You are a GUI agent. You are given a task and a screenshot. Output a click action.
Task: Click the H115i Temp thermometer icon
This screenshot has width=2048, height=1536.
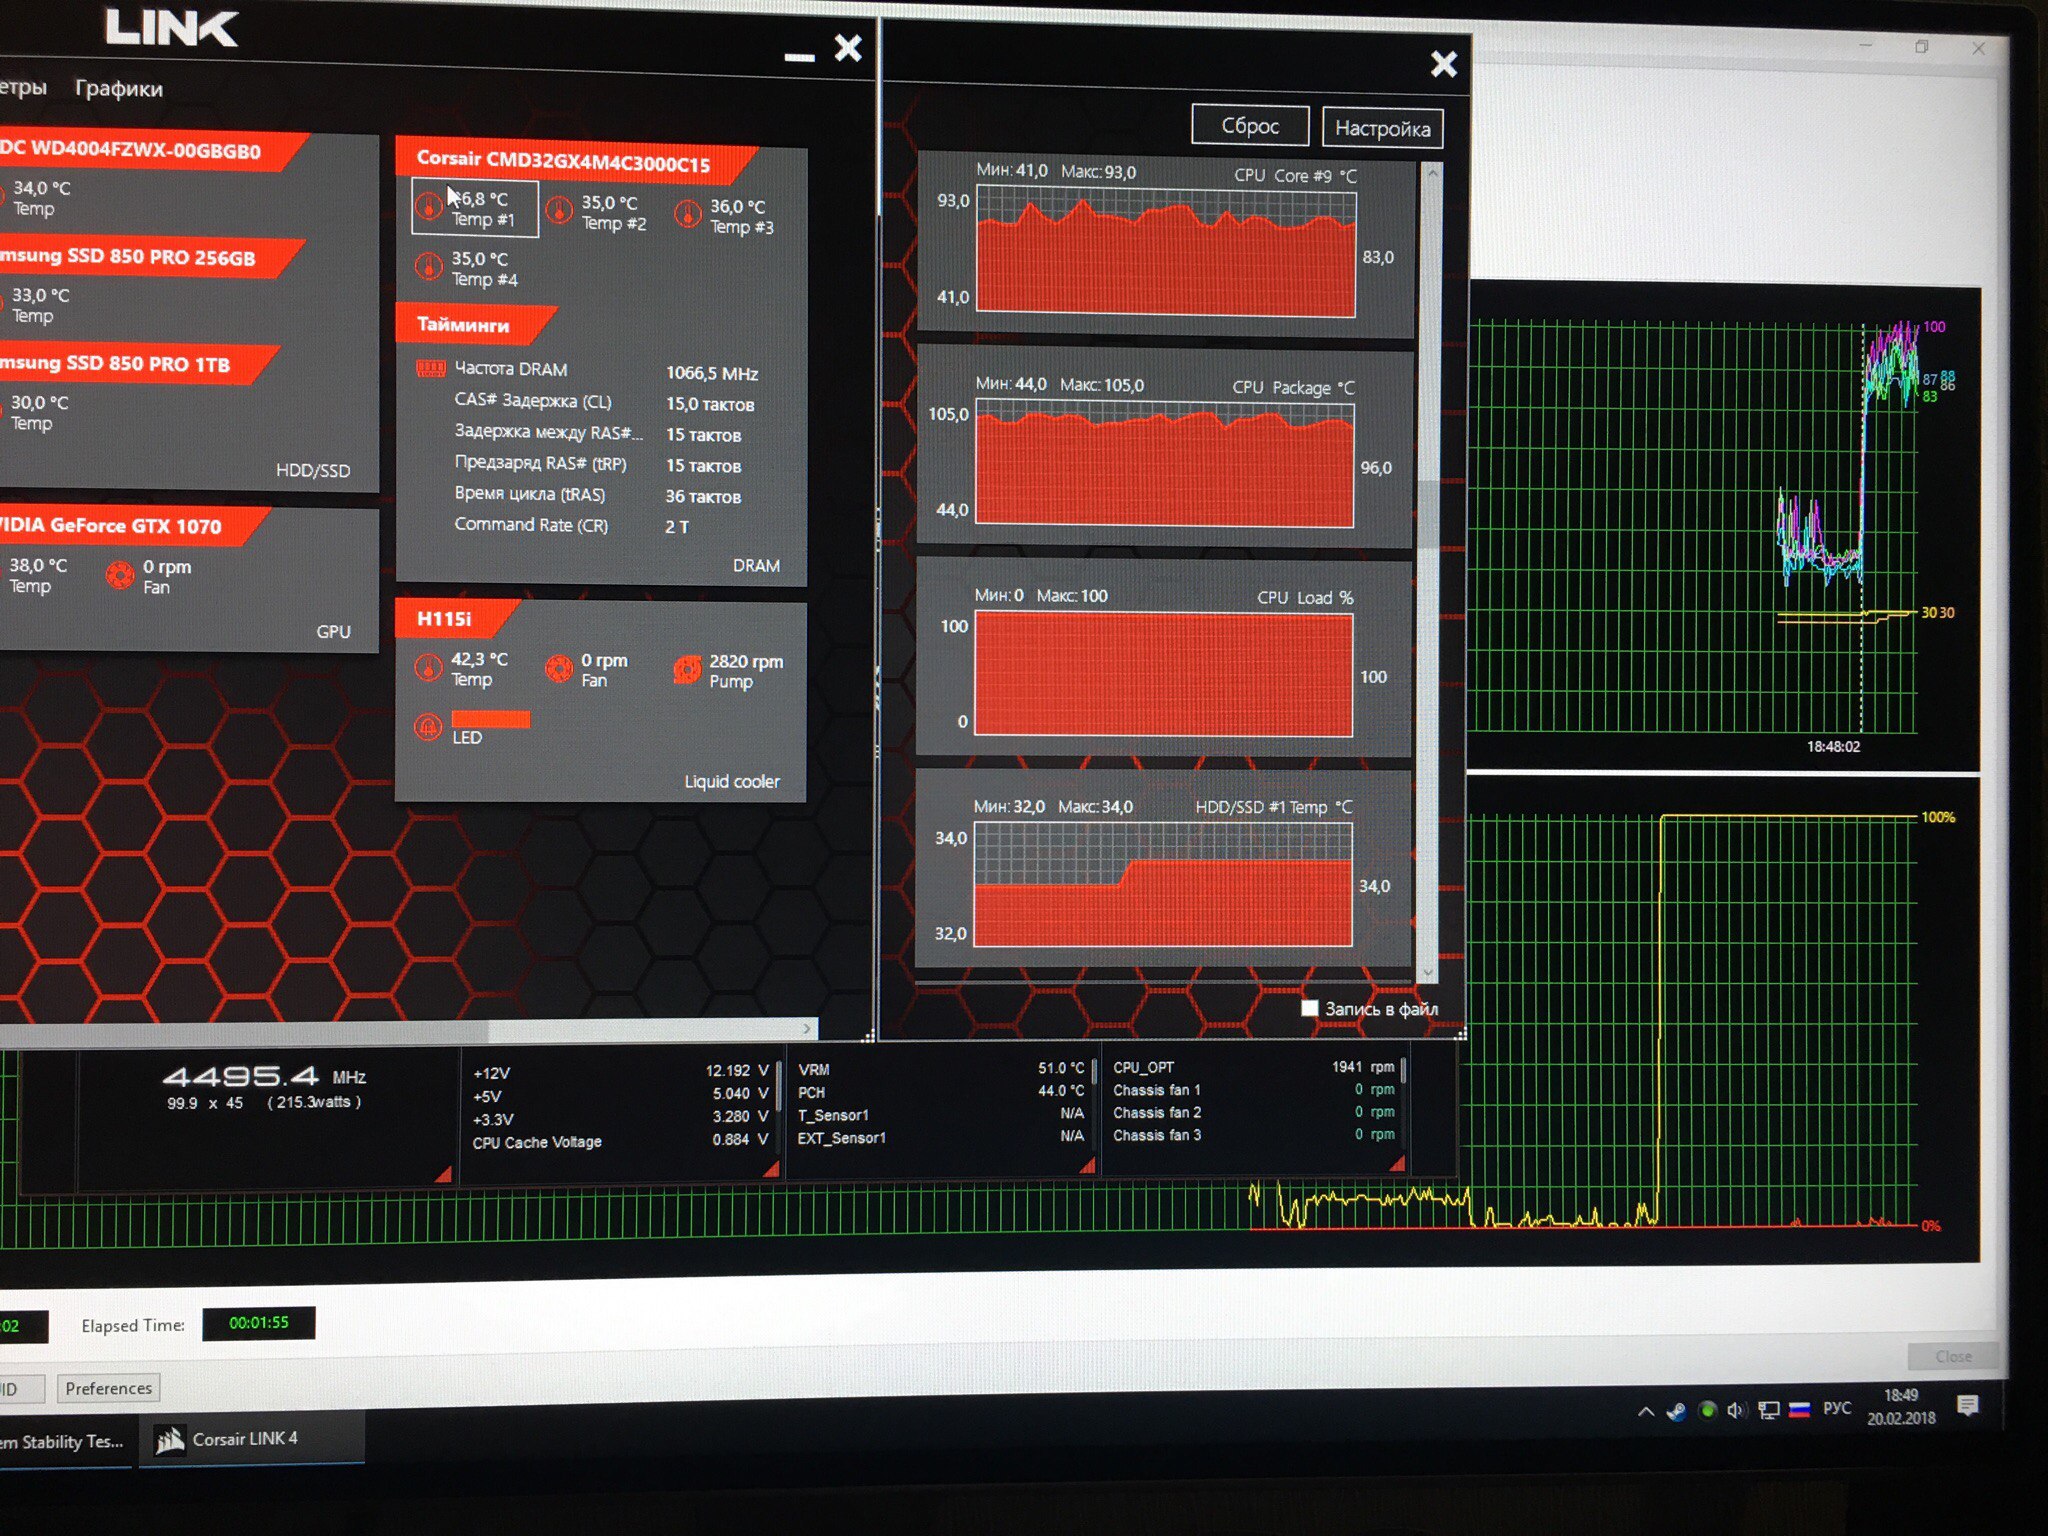coord(428,667)
